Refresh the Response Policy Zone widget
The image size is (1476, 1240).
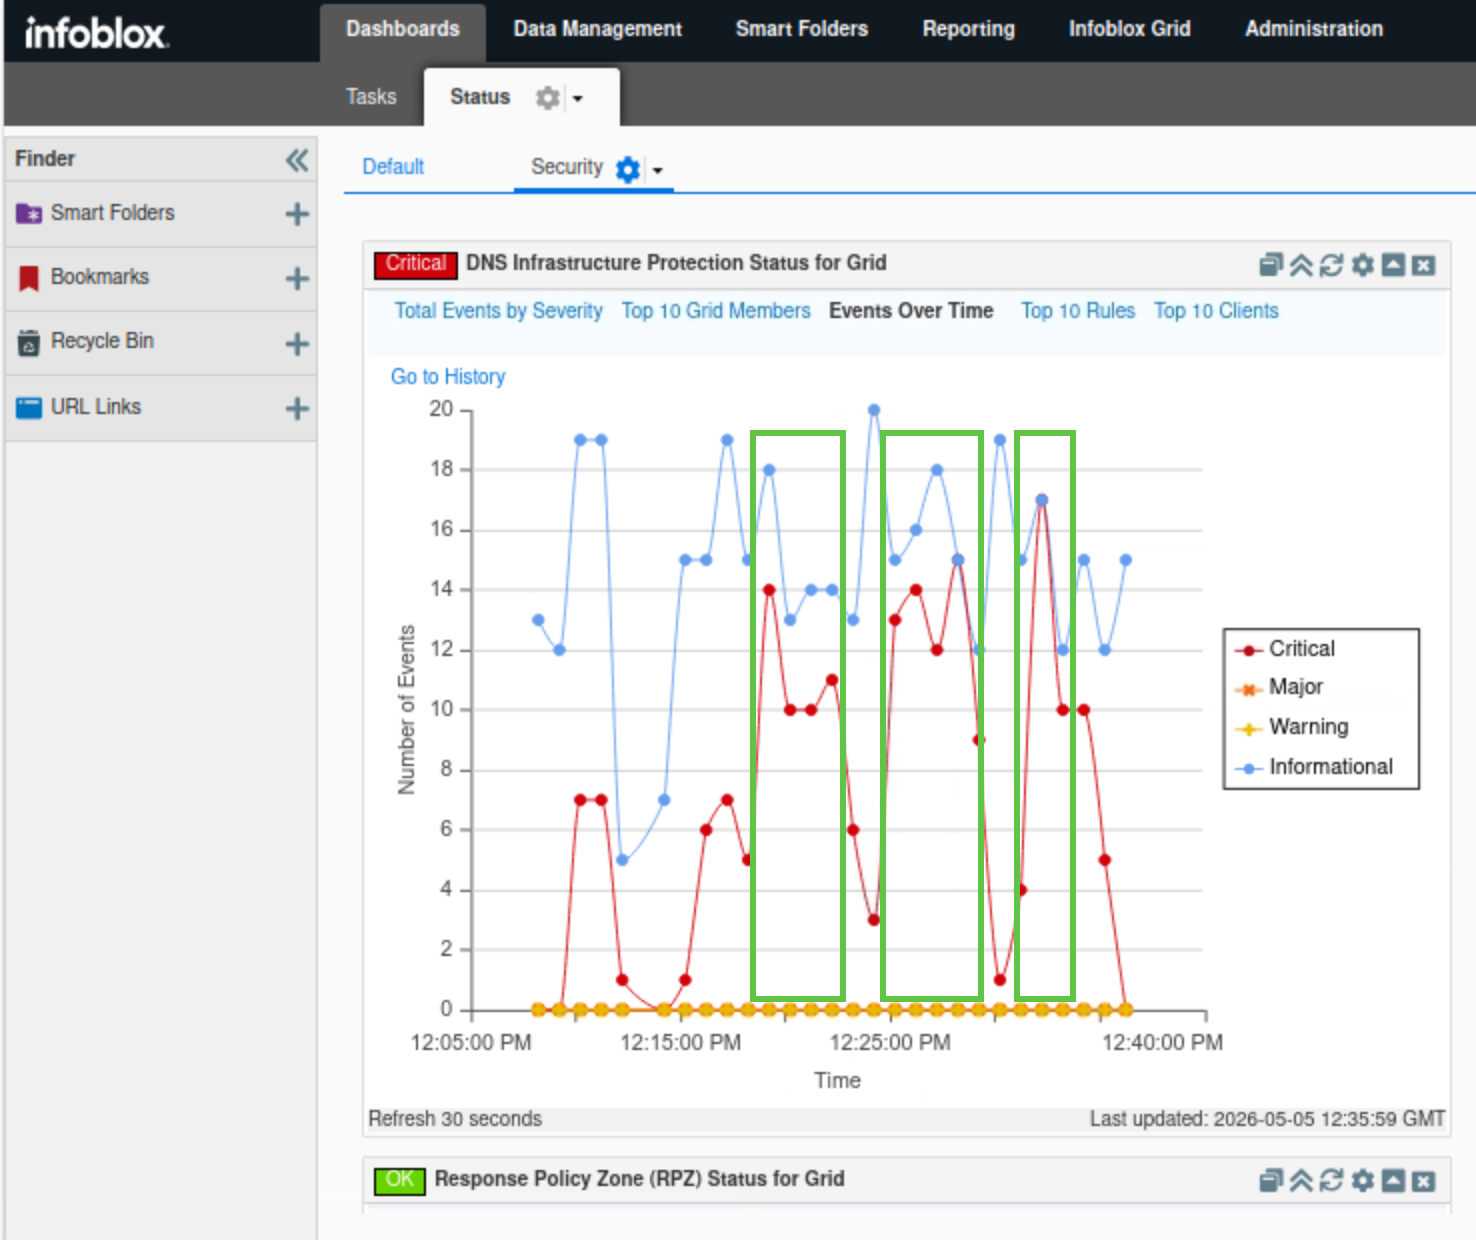[x=1331, y=1181]
